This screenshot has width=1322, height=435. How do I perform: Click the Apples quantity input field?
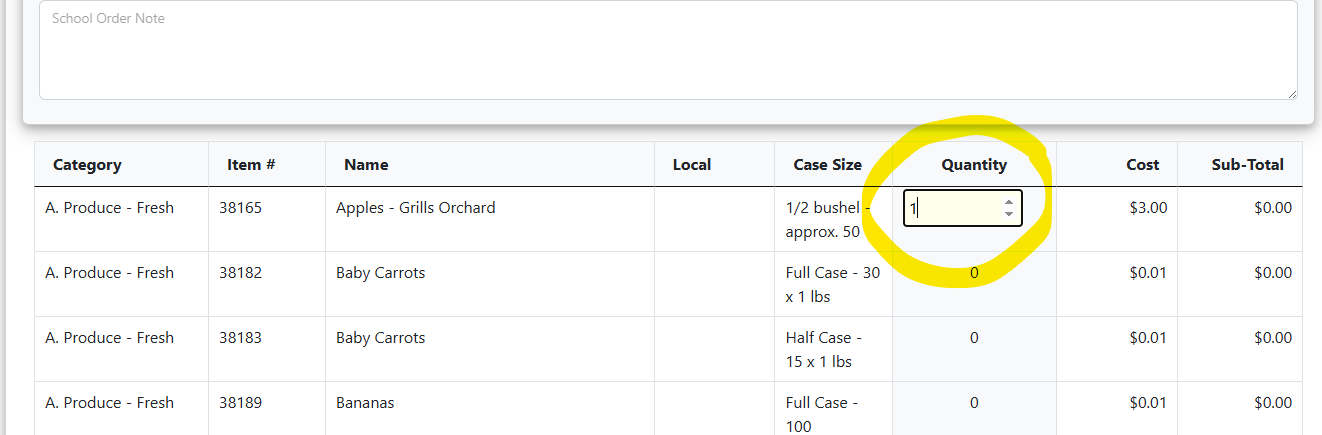pos(950,208)
